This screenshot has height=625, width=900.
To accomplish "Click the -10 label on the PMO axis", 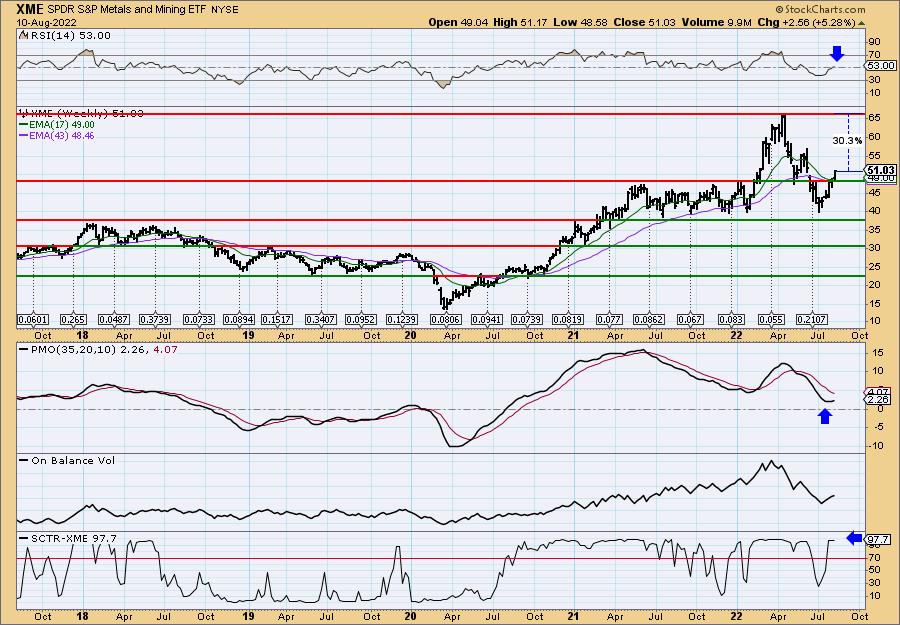I will point(876,445).
